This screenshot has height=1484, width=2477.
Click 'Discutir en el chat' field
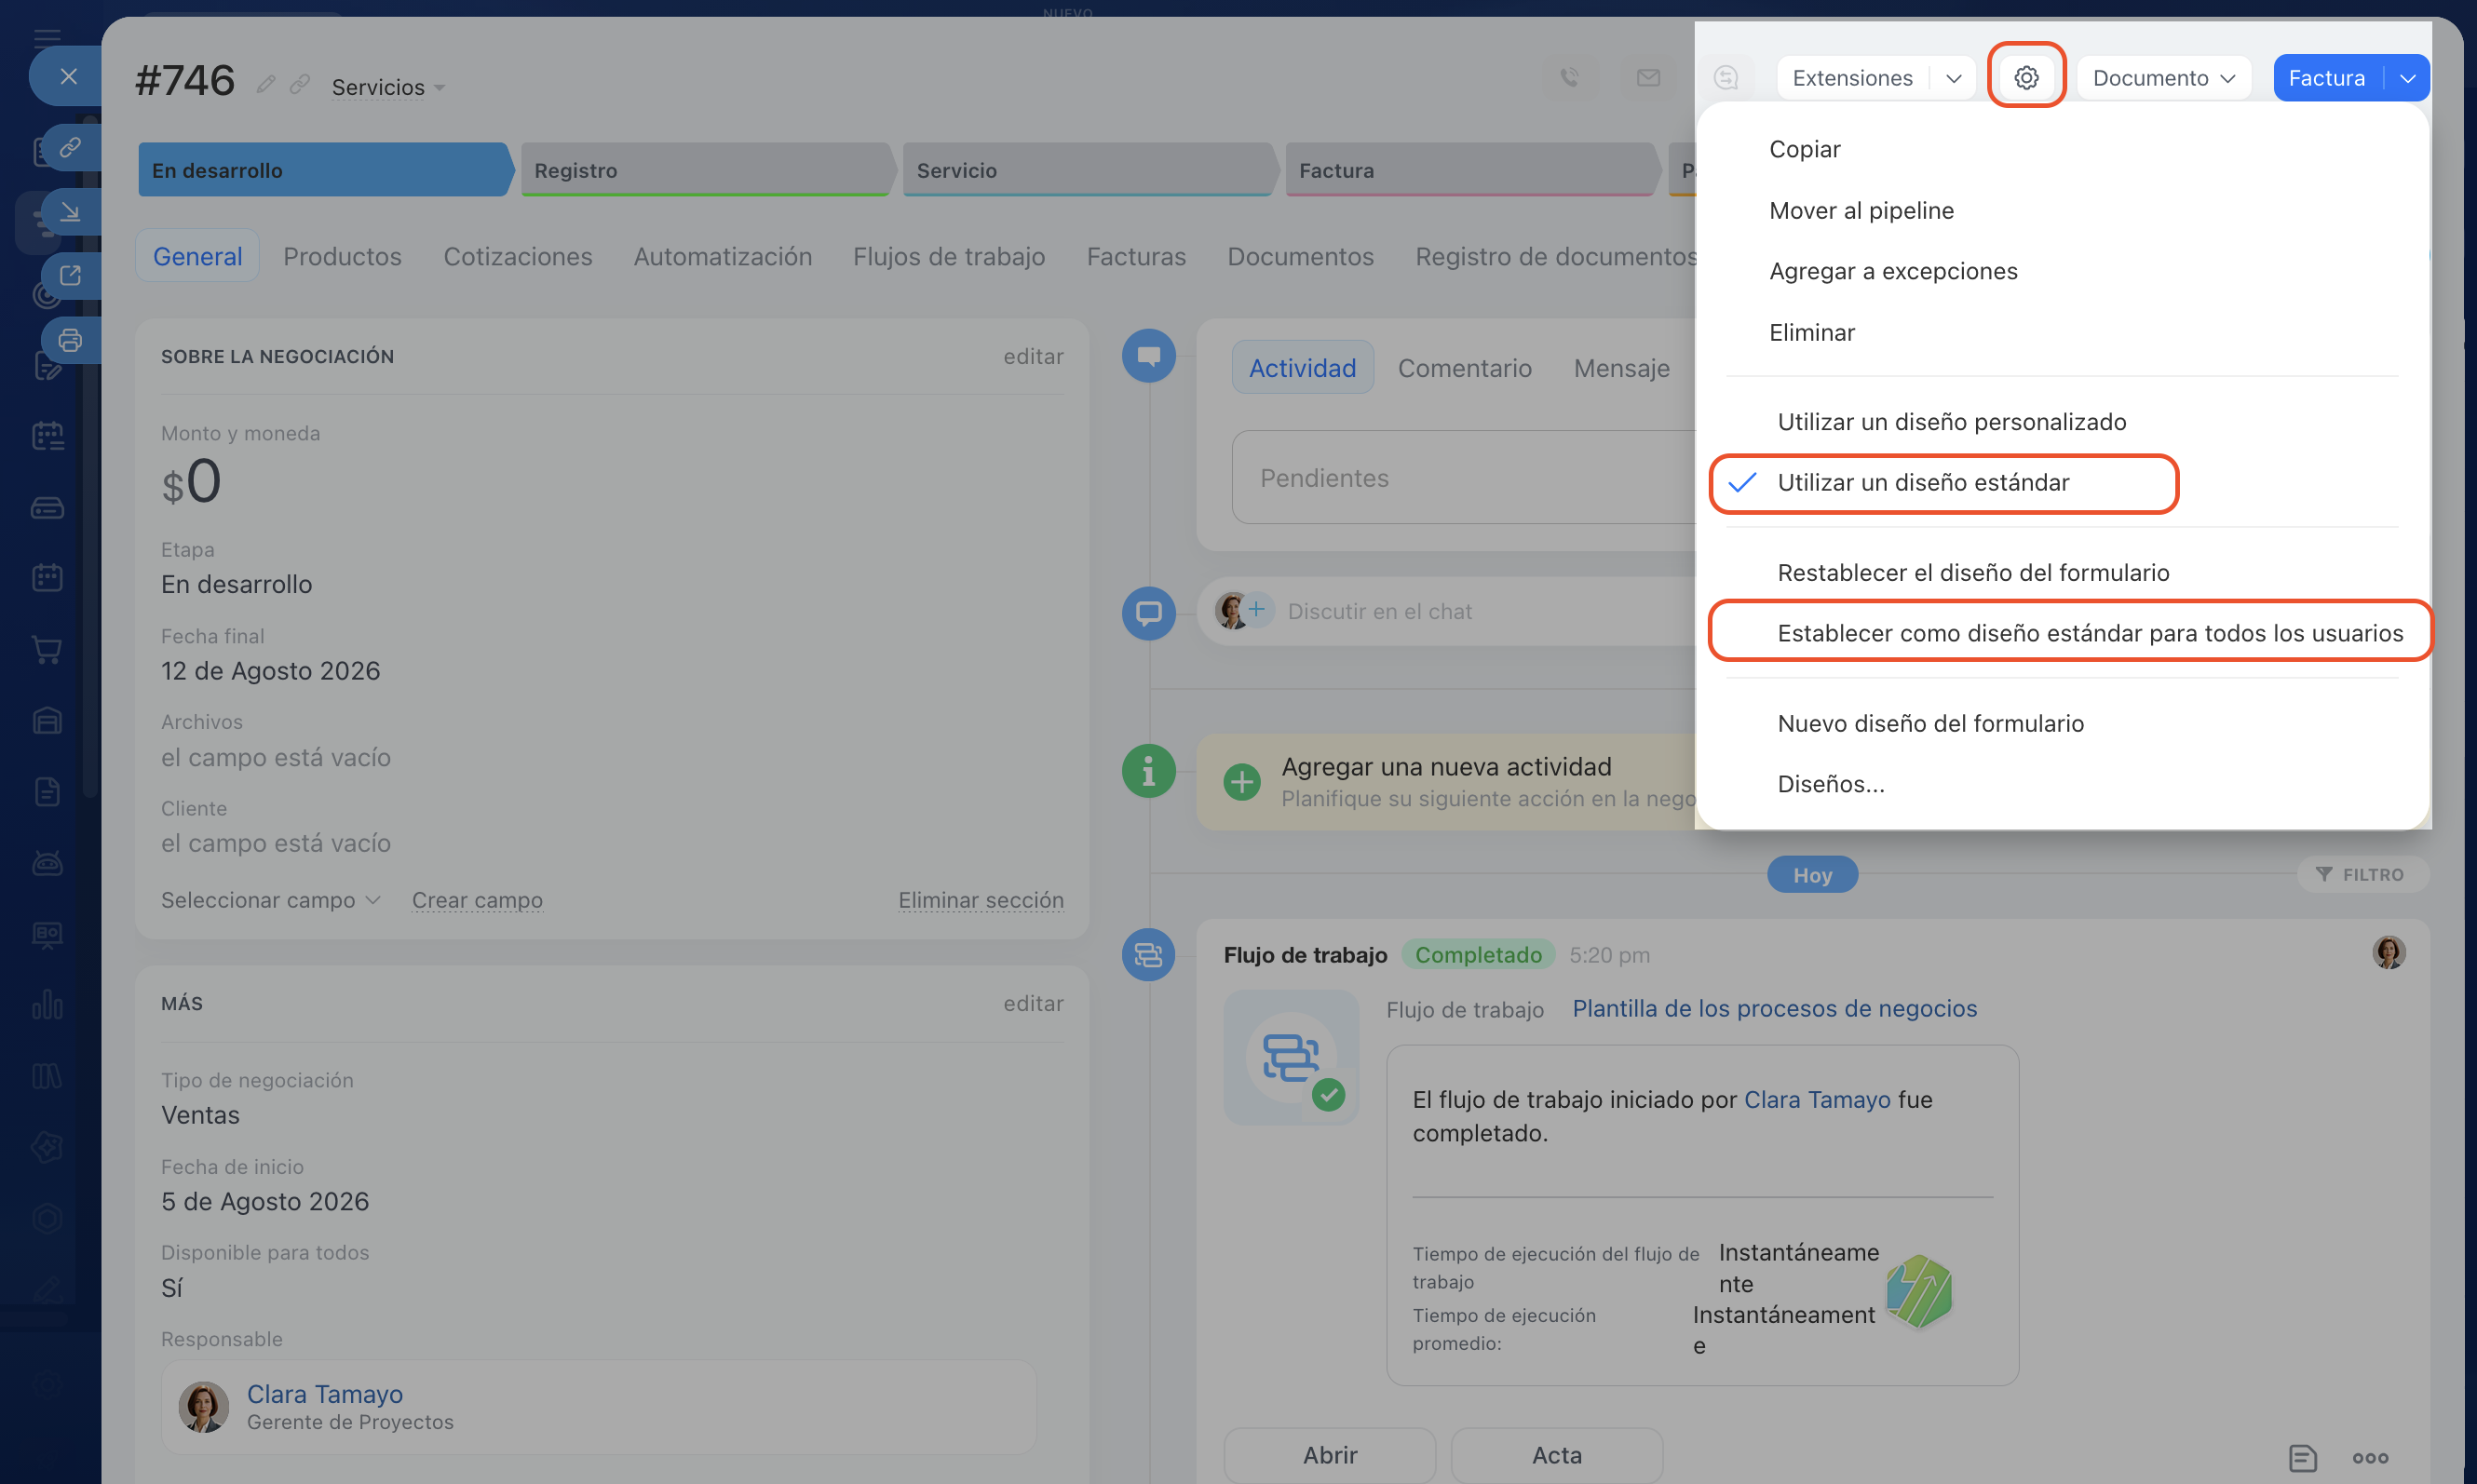coord(1379,611)
